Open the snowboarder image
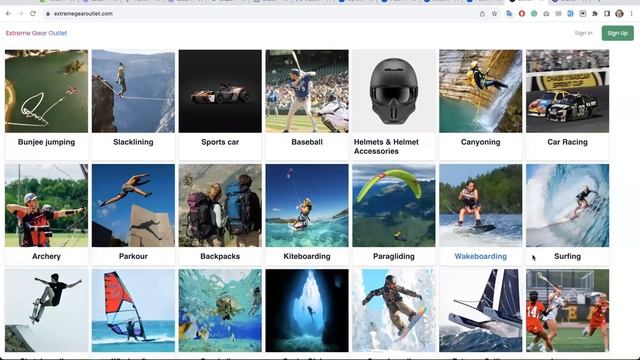640x360 pixels. click(394, 310)
